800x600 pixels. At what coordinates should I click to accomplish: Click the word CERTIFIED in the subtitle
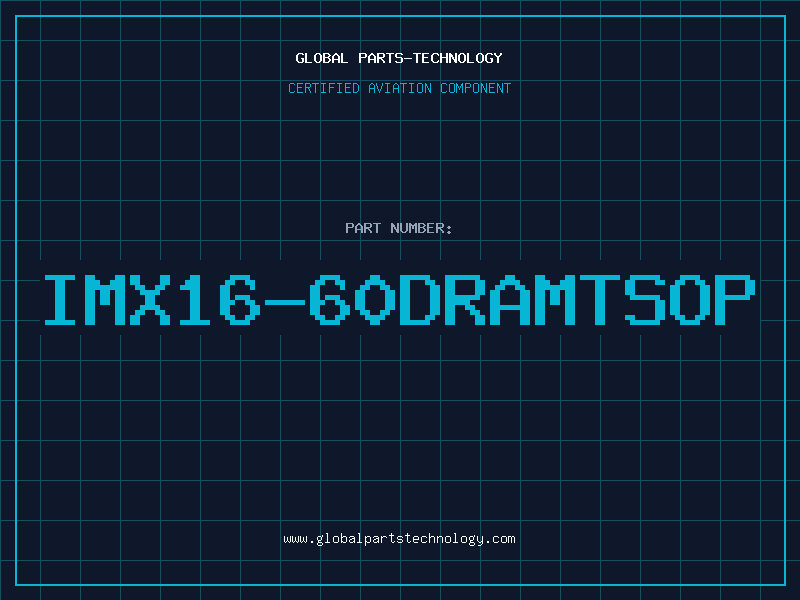[324, 88]
